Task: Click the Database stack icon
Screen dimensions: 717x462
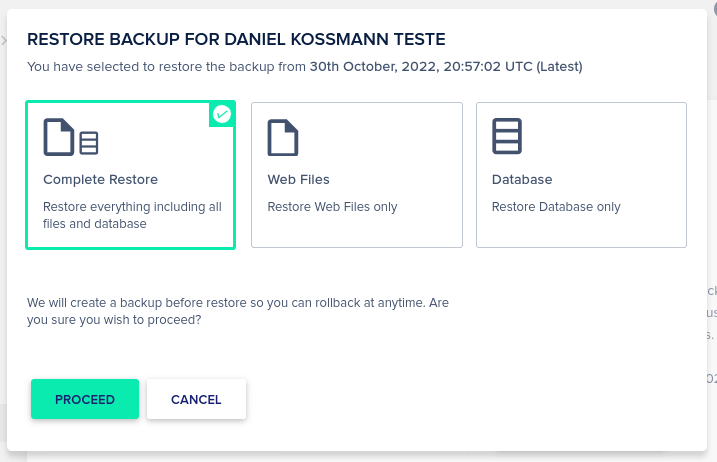Action: pos(507,136)
